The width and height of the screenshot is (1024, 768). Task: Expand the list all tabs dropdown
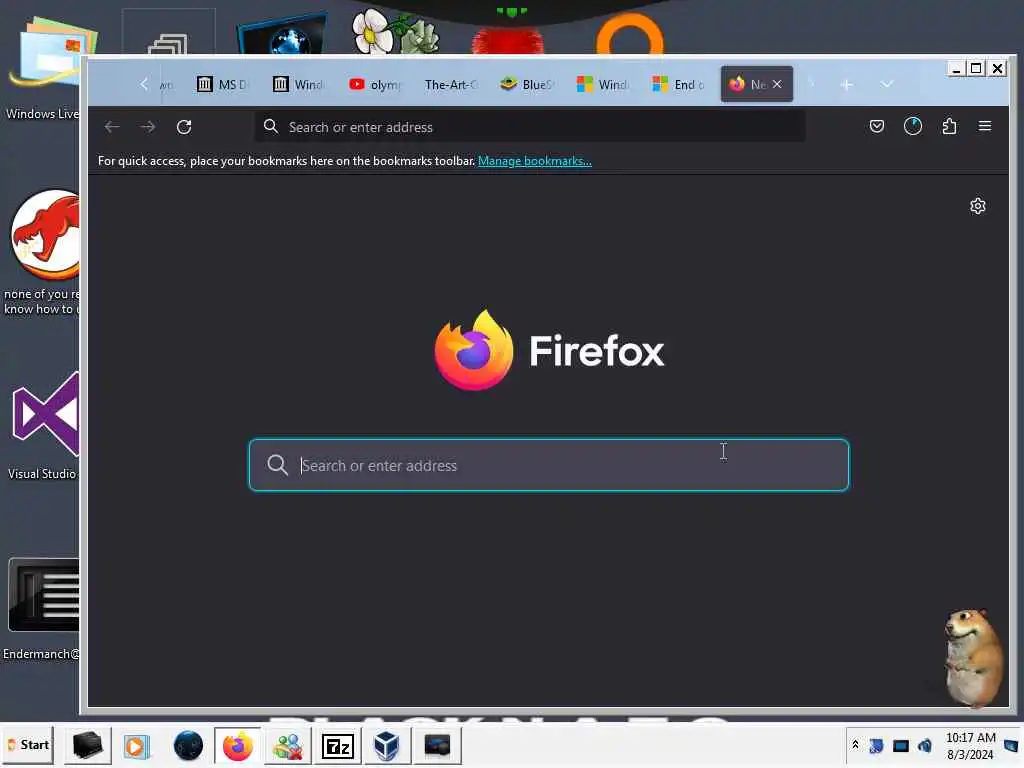point(886,84)
